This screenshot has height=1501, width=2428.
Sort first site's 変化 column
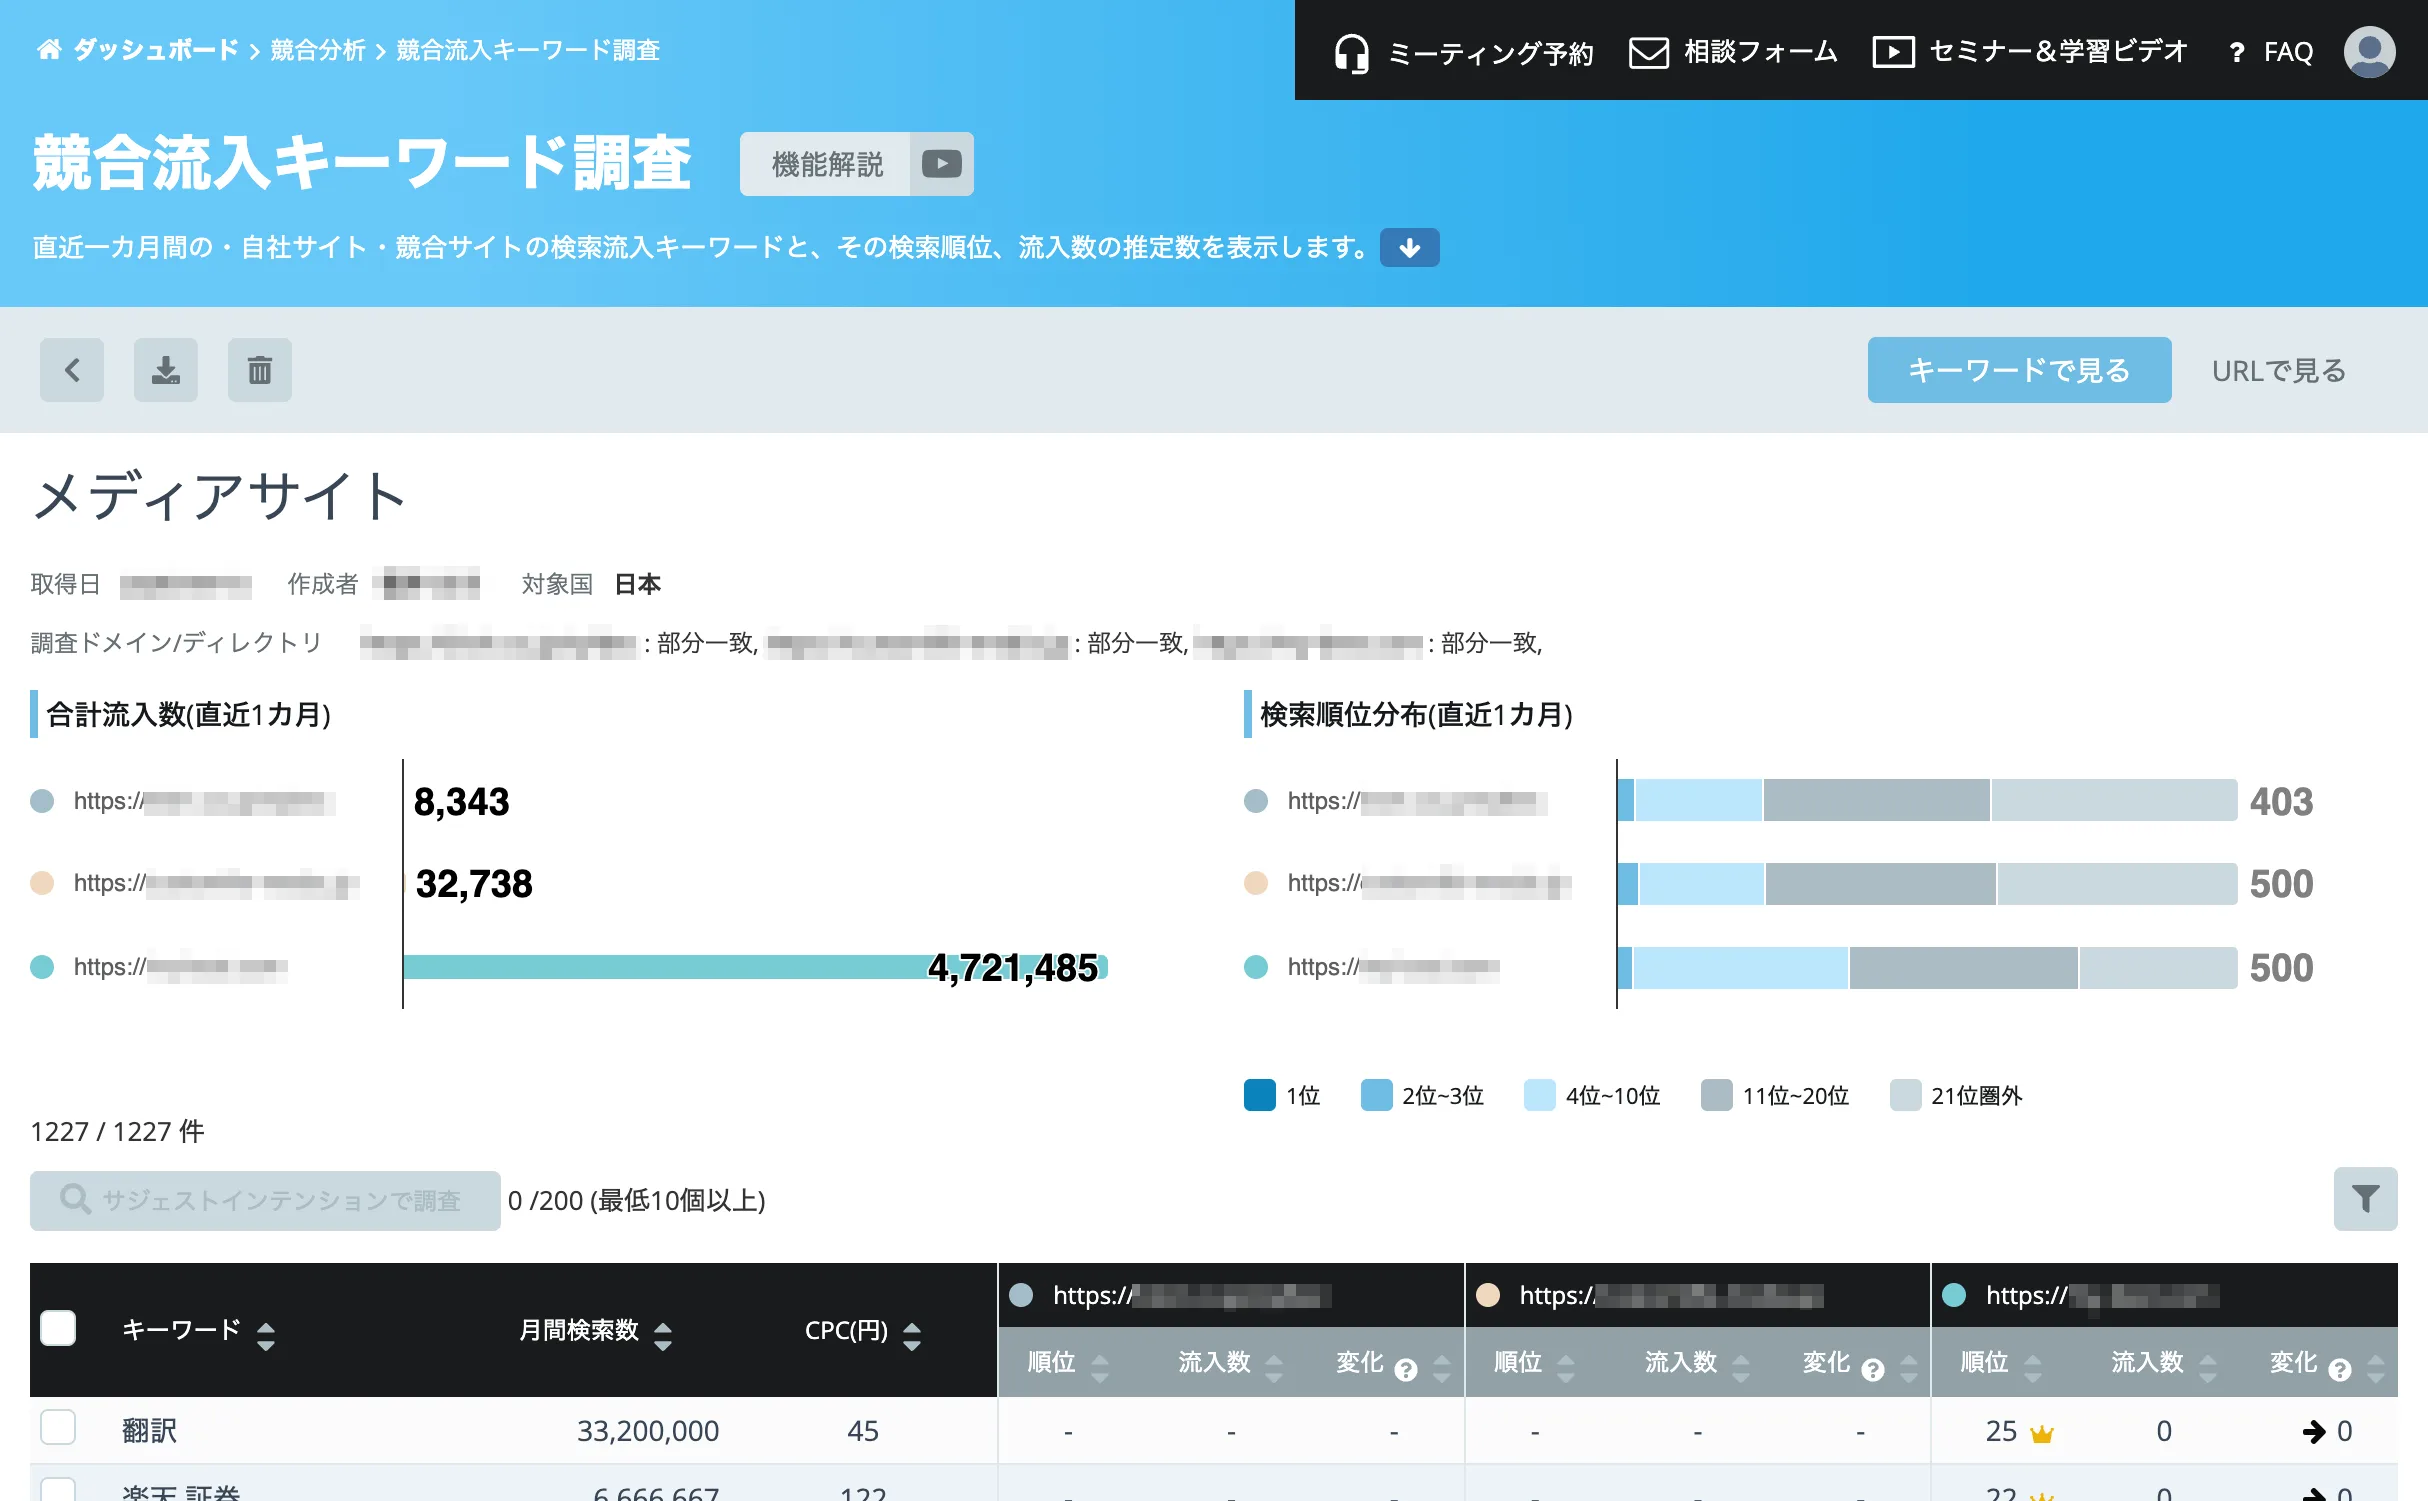(1442, 1368)
